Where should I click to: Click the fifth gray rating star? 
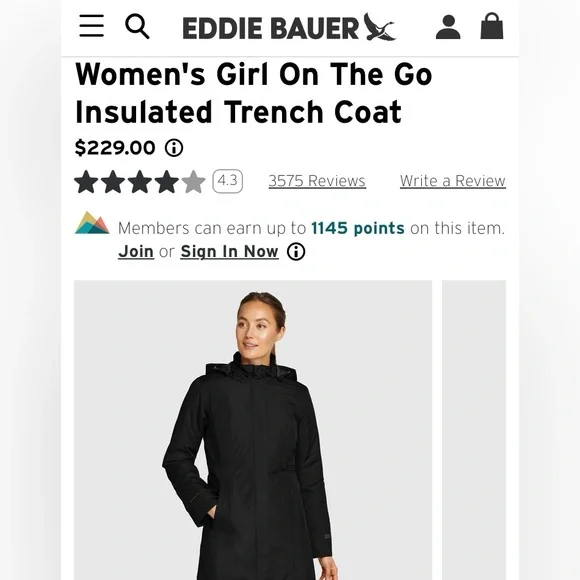[x=193, y=182]
